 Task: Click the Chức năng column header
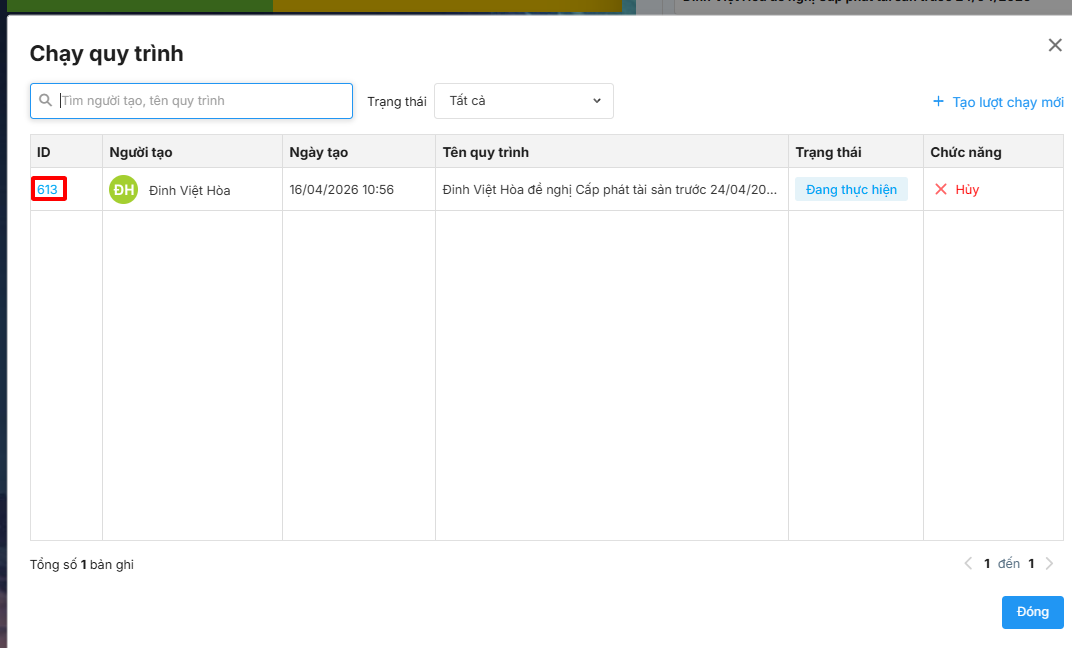(965, 152)
